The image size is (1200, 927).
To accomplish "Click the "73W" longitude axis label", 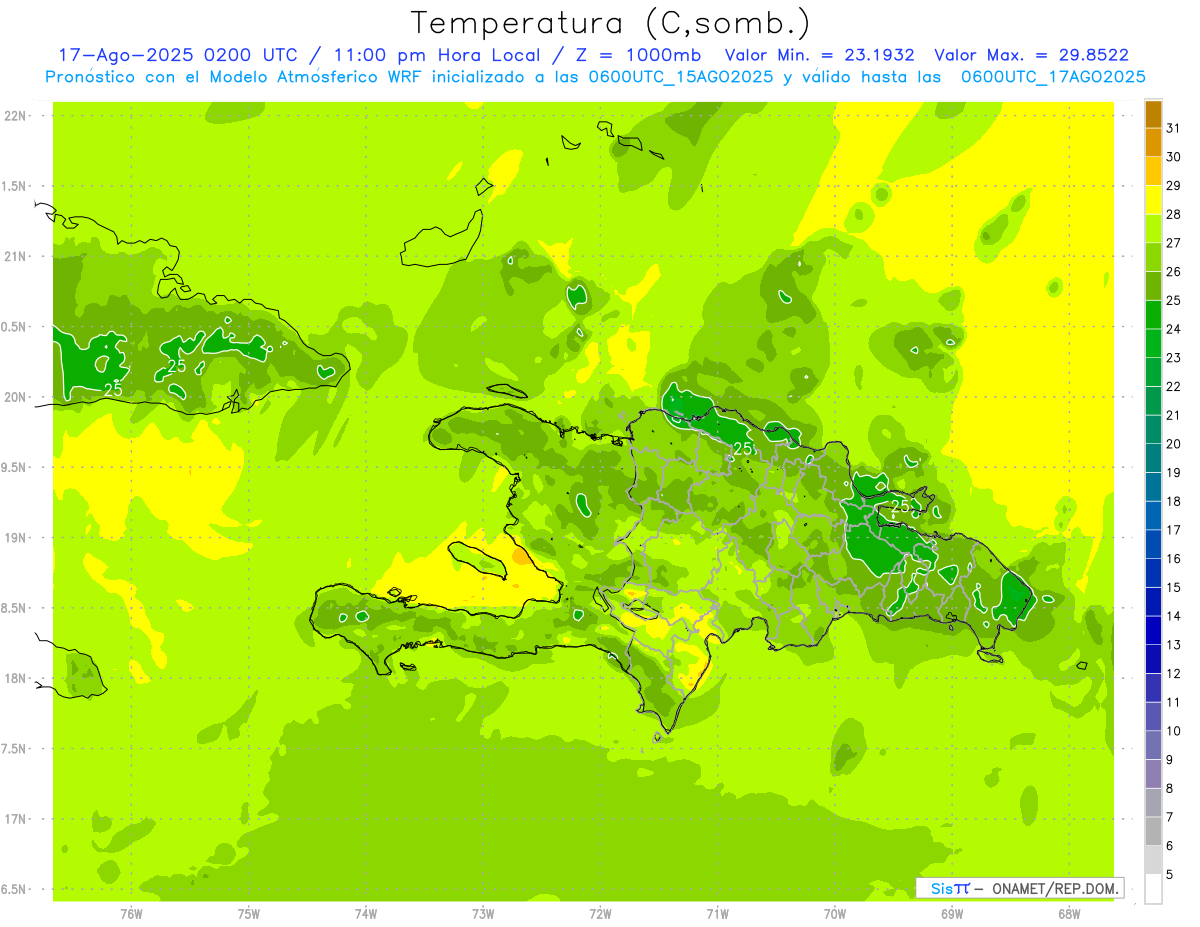I will tap(483, 913).
